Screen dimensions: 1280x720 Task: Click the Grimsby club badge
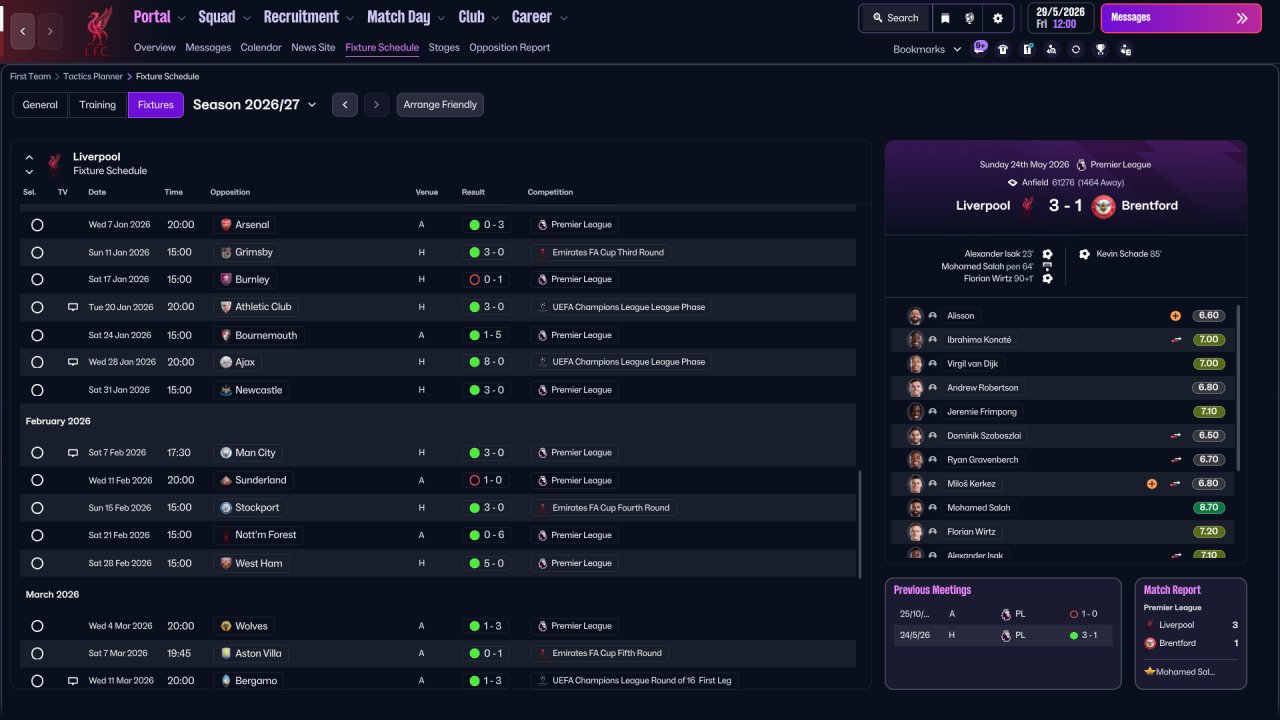pos(226,252)
